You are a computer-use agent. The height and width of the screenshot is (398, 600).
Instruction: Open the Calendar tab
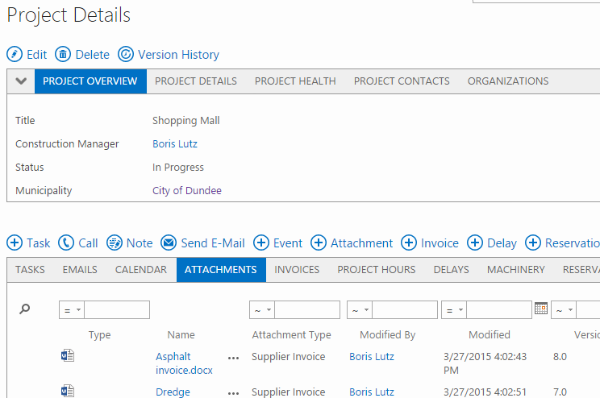tap(141, 270)
